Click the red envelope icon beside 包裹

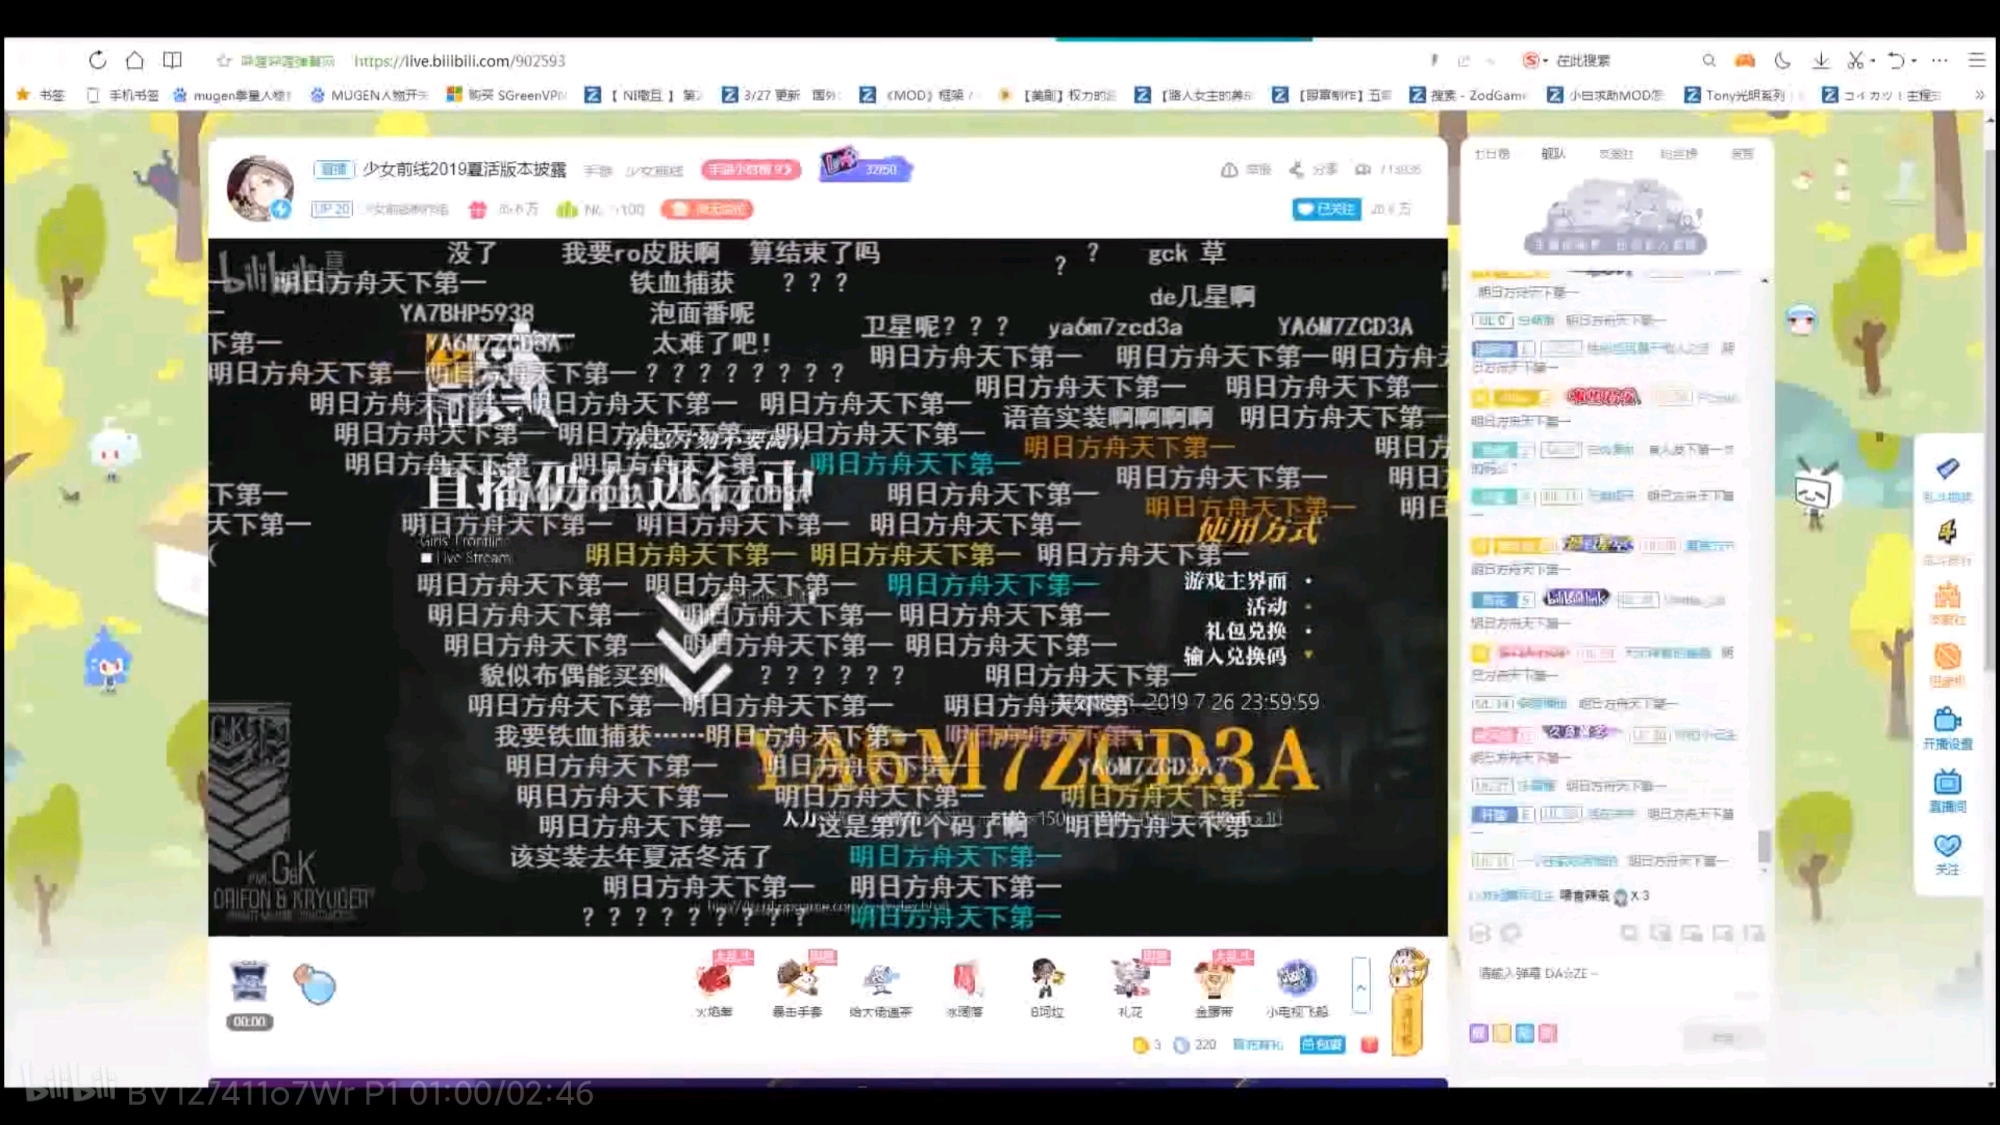(x=1370, y=1045)
